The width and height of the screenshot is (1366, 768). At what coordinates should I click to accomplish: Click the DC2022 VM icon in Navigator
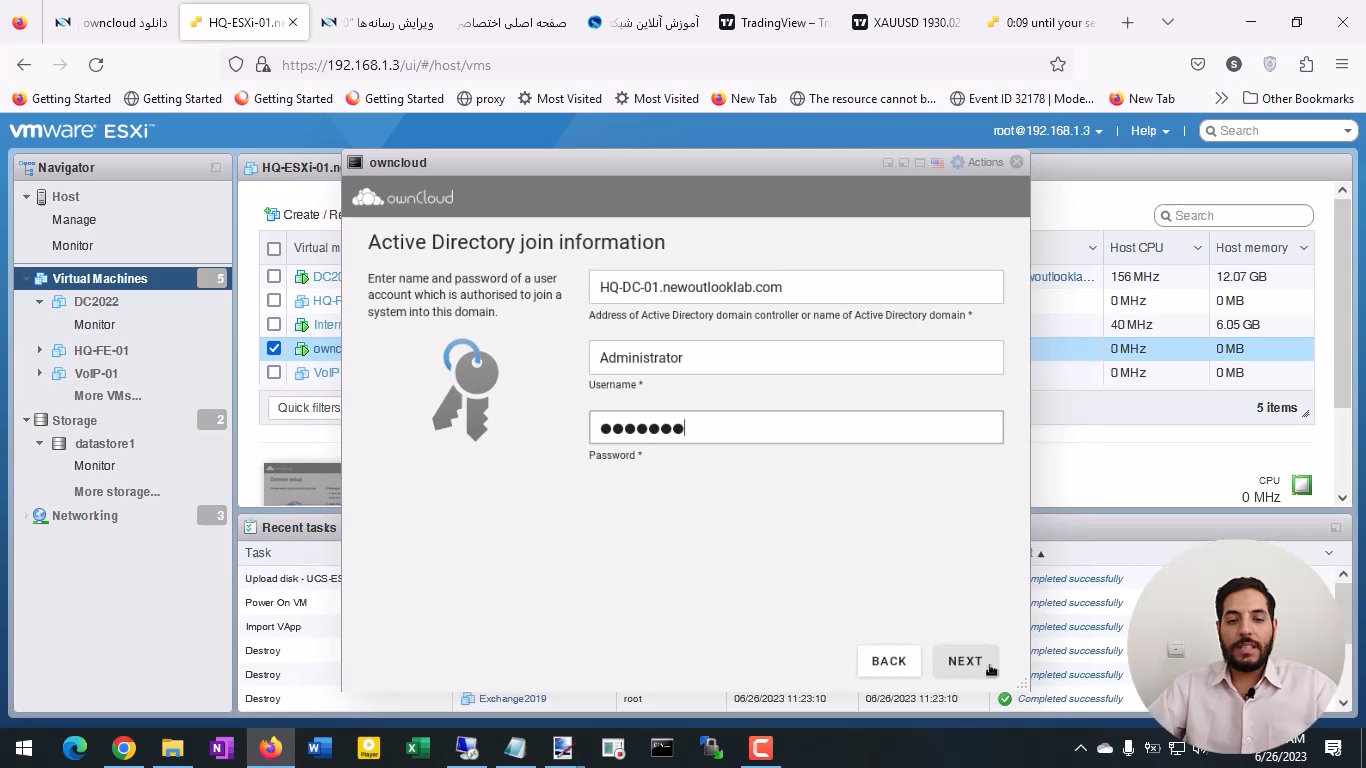[59, 301]
